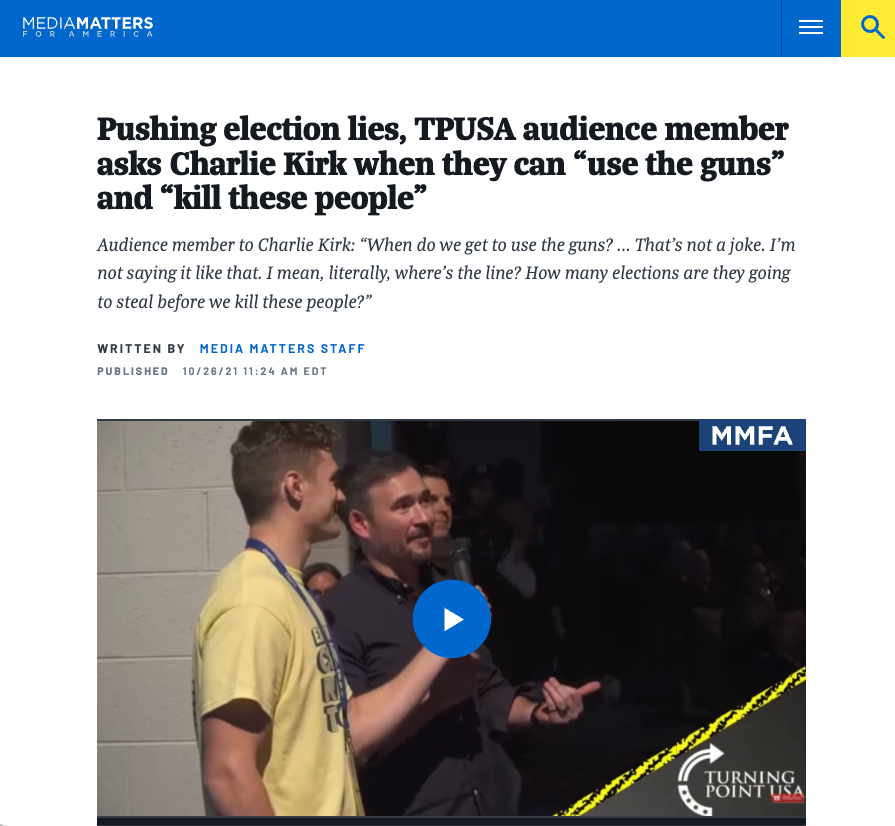
Task: Click the 'Published' label
Action: point(133,372)
